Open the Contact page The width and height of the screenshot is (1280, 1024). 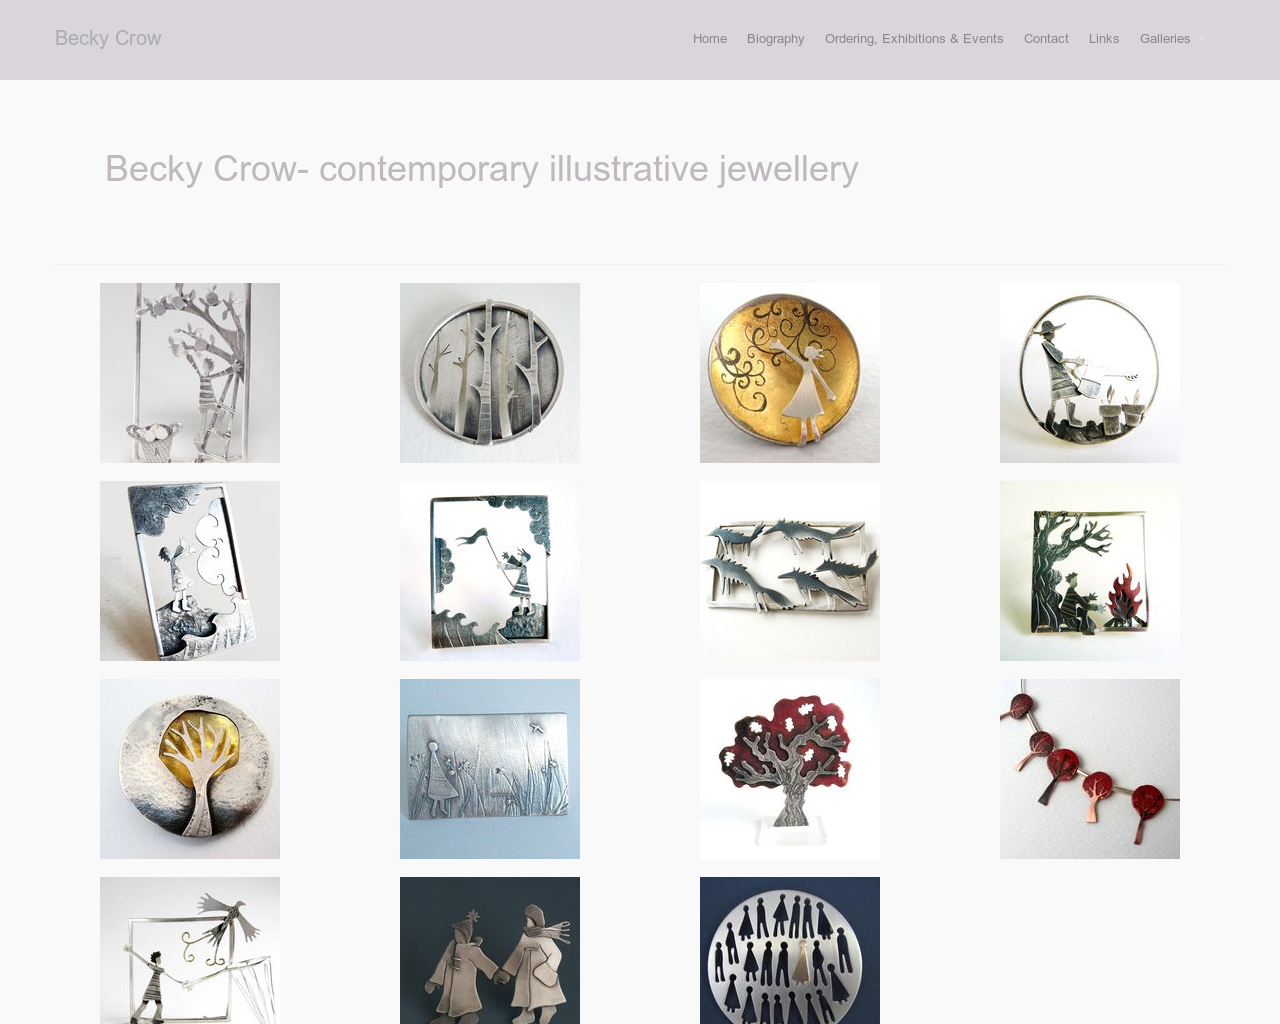pos(1046,39)
